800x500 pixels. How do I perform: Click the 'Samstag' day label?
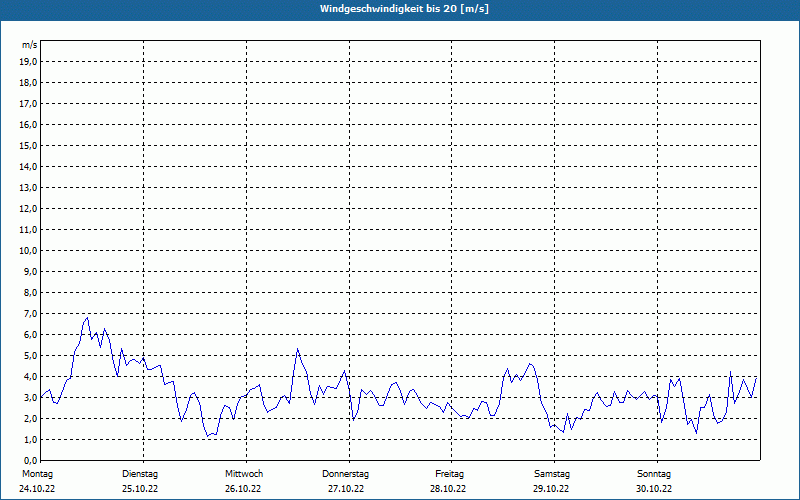point(552,474)
